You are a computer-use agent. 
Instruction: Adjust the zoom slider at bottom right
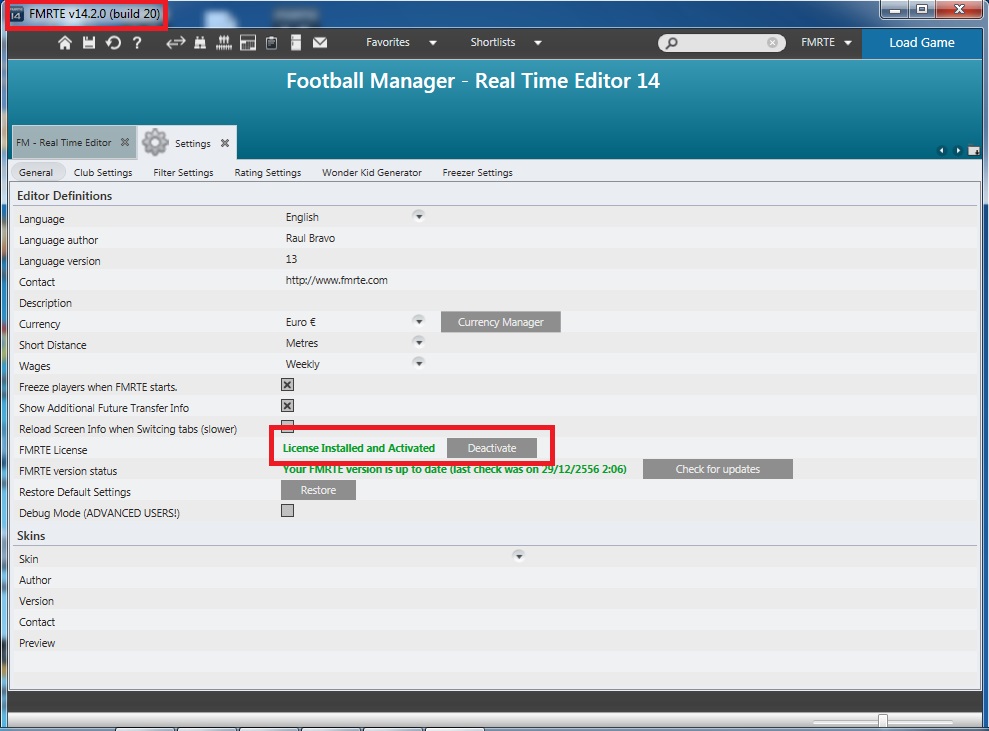click(883, 721)
